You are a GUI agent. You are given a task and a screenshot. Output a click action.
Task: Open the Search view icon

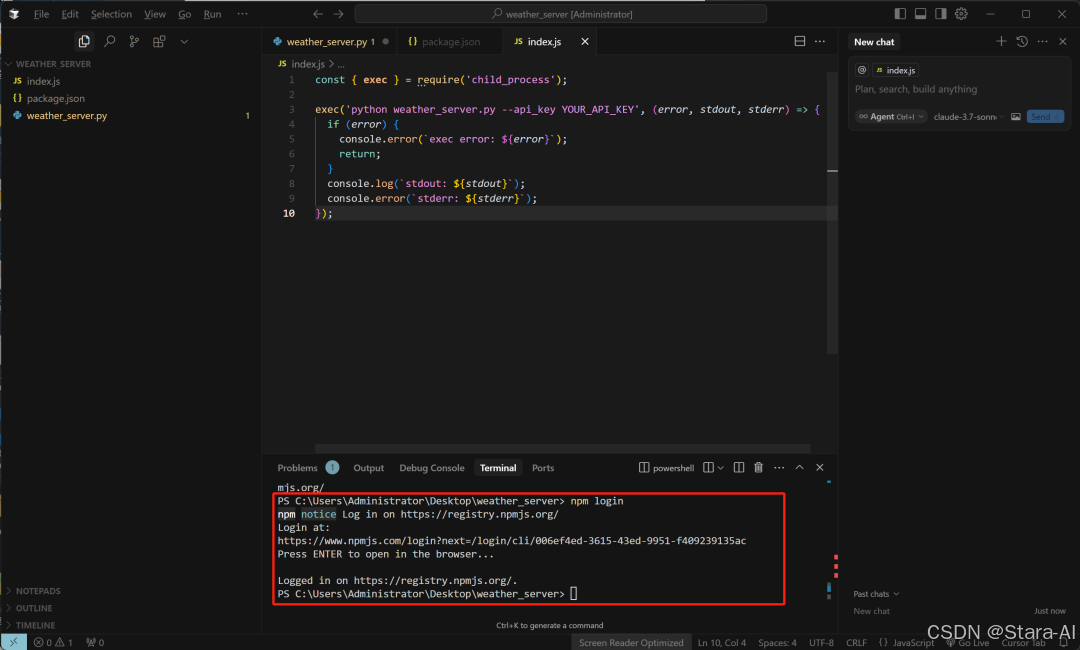pyautogui.click(x=109, y=41)
